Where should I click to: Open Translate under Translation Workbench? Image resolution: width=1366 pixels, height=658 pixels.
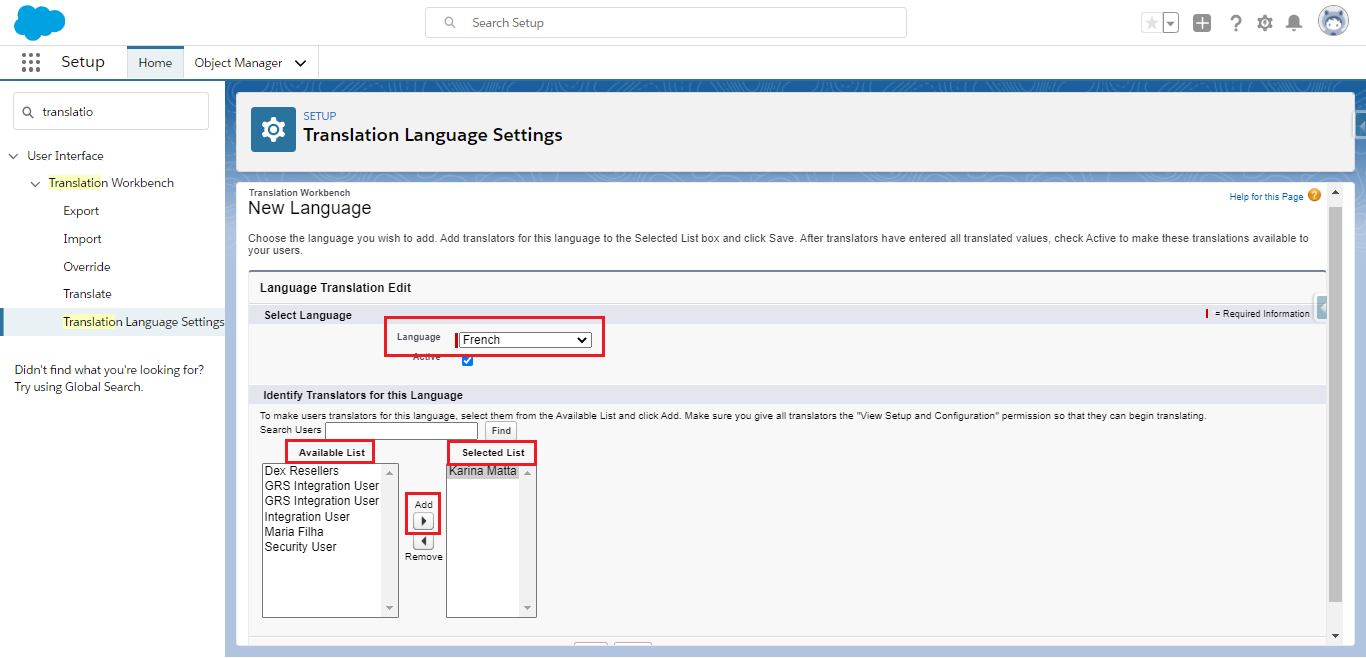tap(87, 294)
